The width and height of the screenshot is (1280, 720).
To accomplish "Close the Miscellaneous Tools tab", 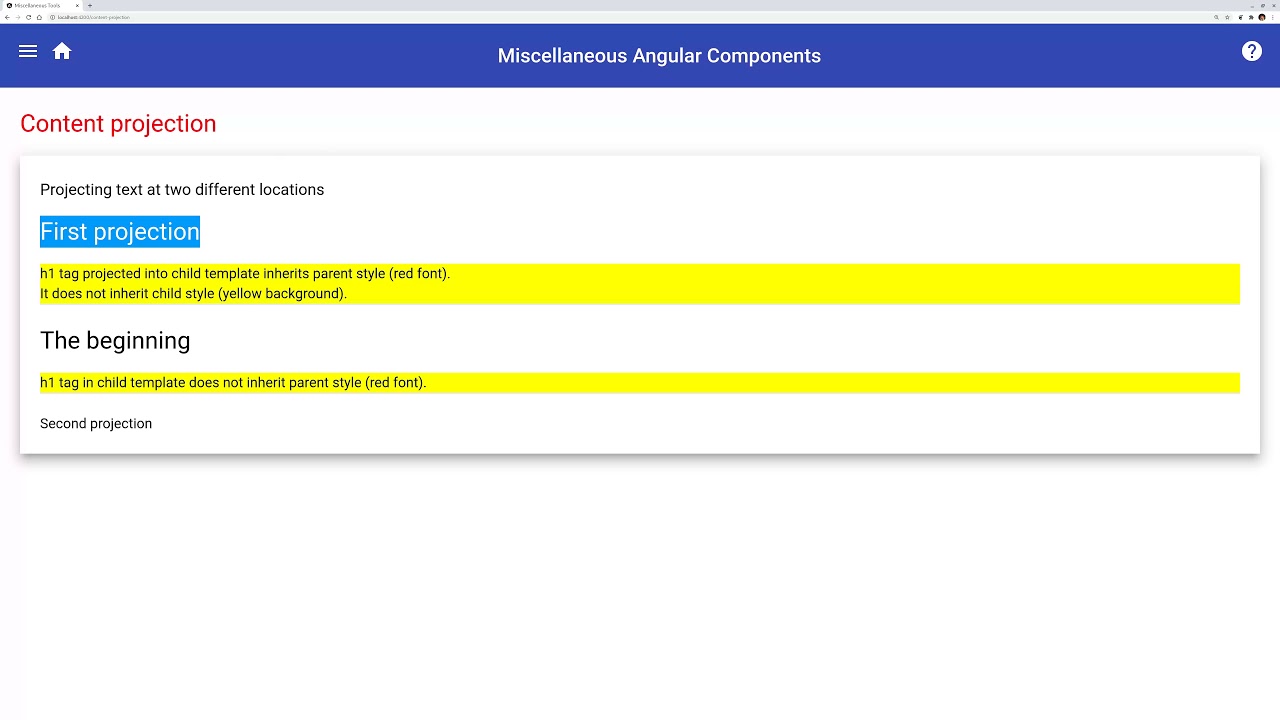I will (77, 5).
